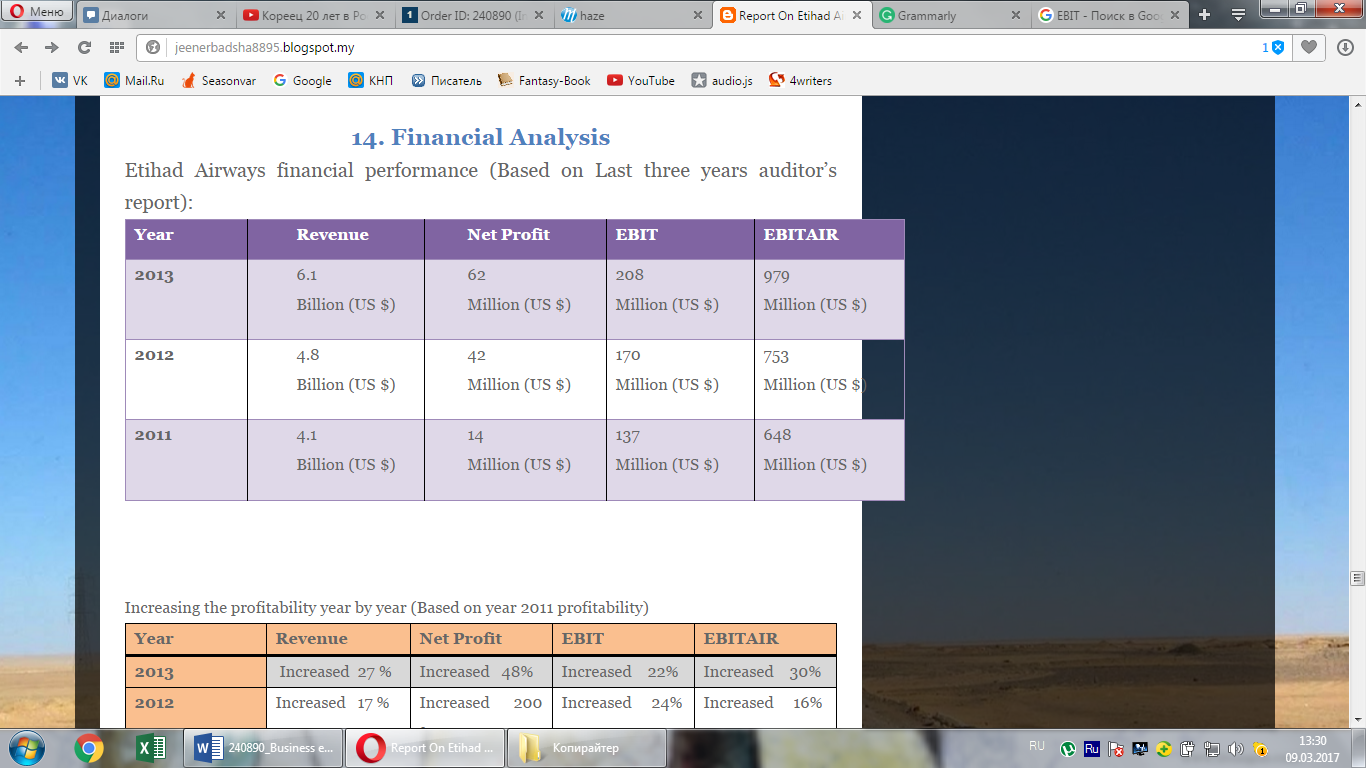1366x768 pixels.
Task: Click the vertical scrollbar up arrow
Action: coord(1357,105)
